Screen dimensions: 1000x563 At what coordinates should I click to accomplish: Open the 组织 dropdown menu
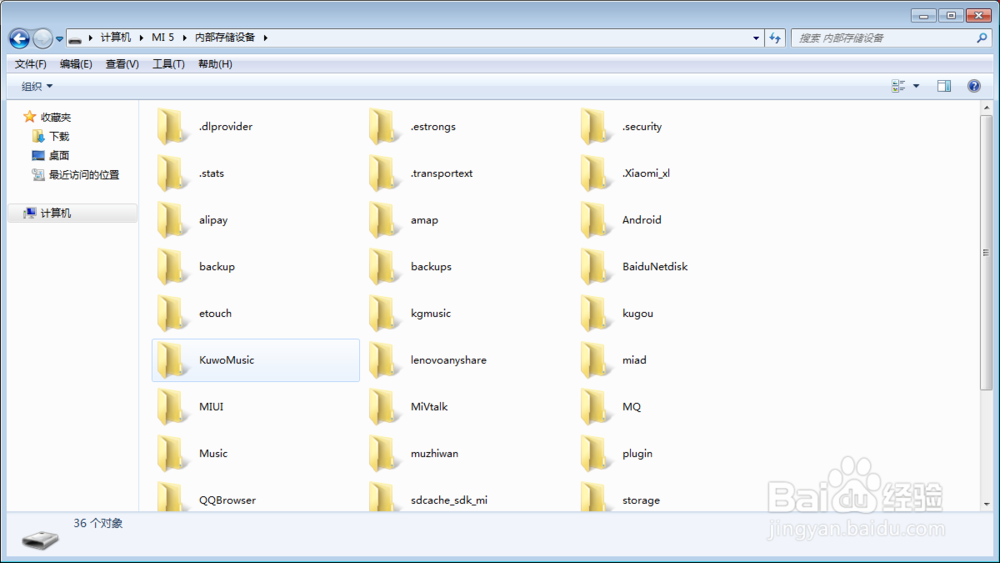point(37,86)
